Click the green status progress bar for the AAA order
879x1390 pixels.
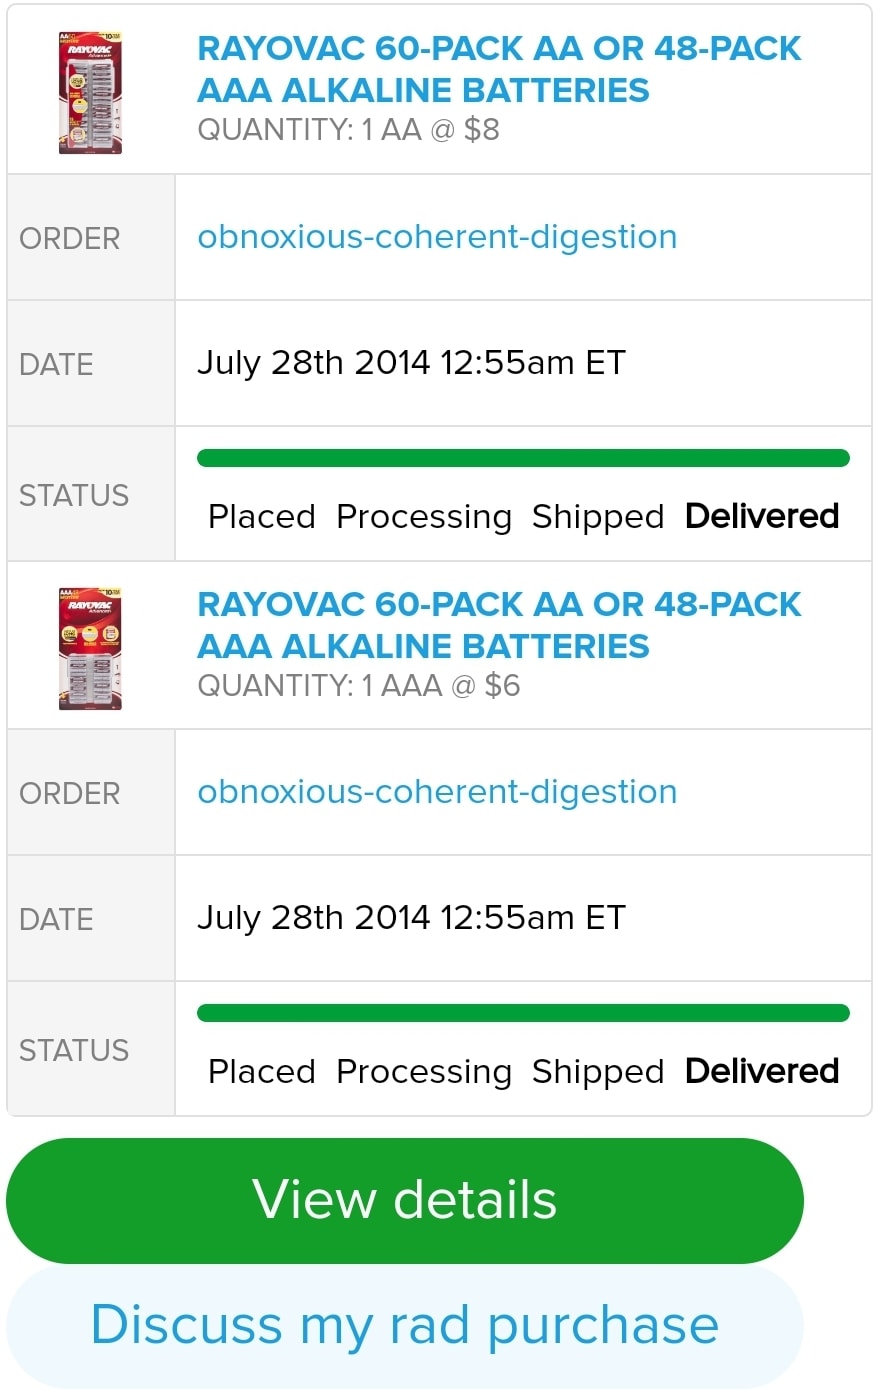click(x=523, y=1013)
